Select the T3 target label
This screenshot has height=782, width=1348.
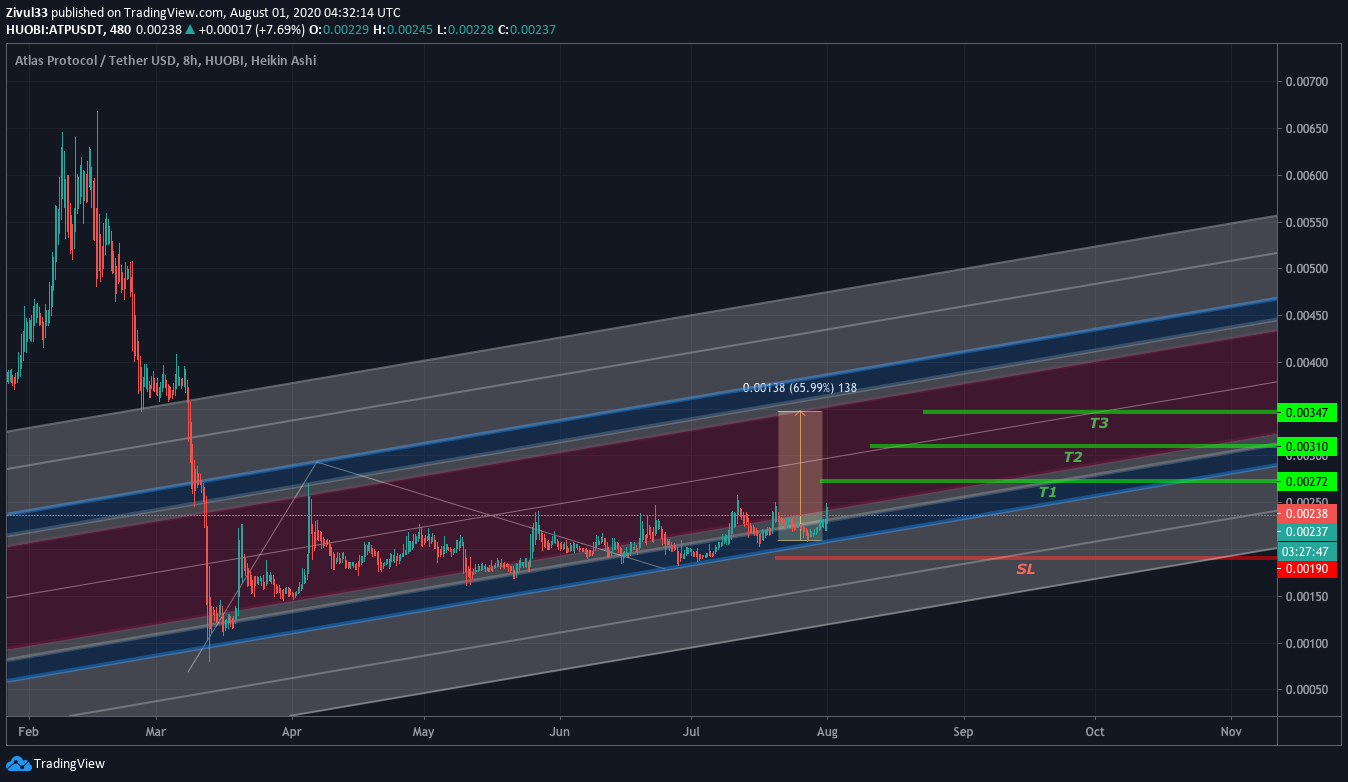(1099, 423)
